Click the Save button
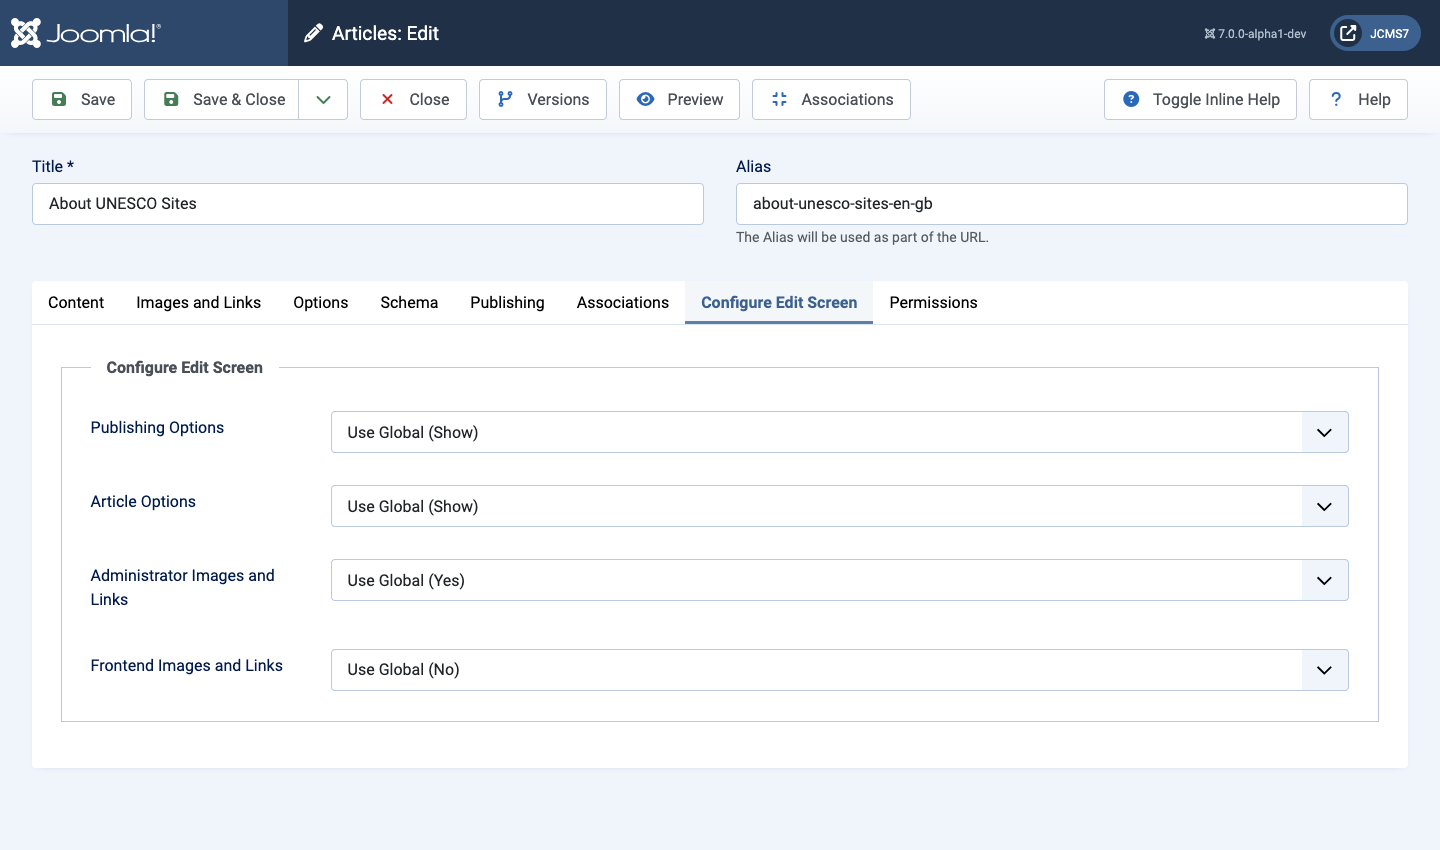 [x=82, y=99]
